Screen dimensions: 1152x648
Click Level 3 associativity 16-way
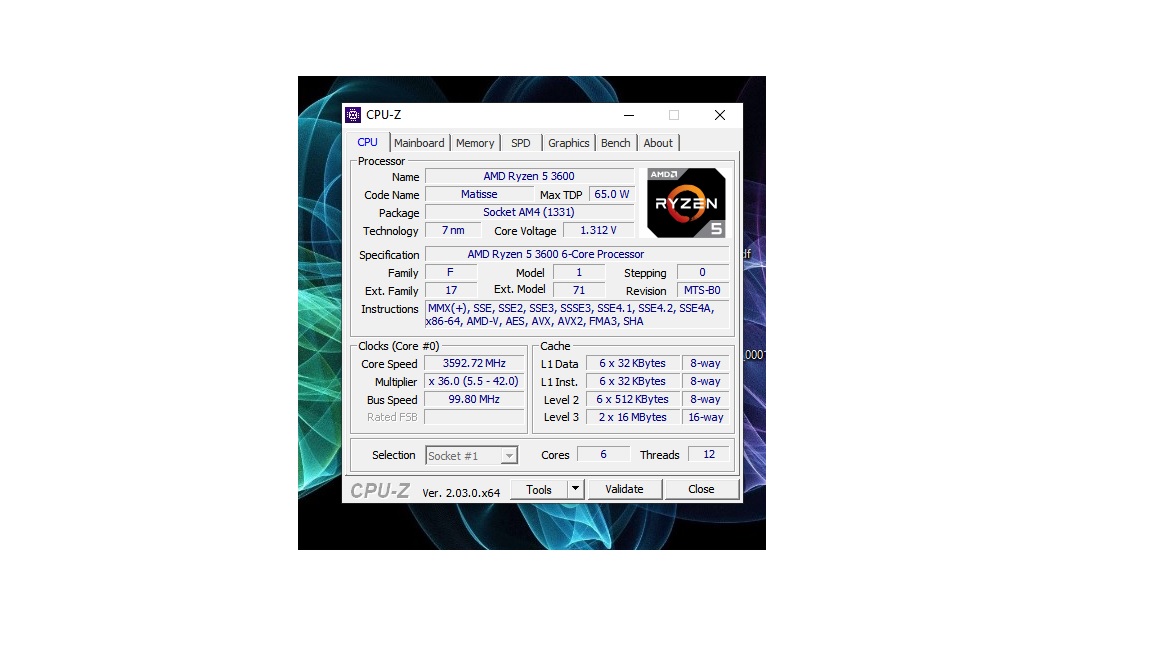coord(705,417)
